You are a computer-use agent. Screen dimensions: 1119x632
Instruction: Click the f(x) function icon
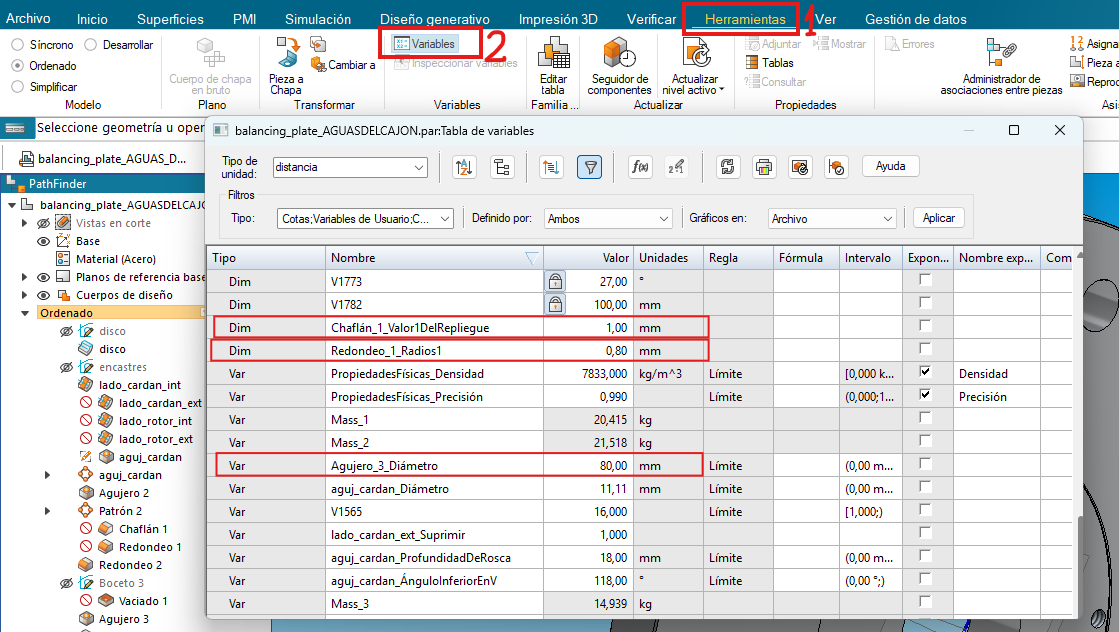click(x=640, y=167)
